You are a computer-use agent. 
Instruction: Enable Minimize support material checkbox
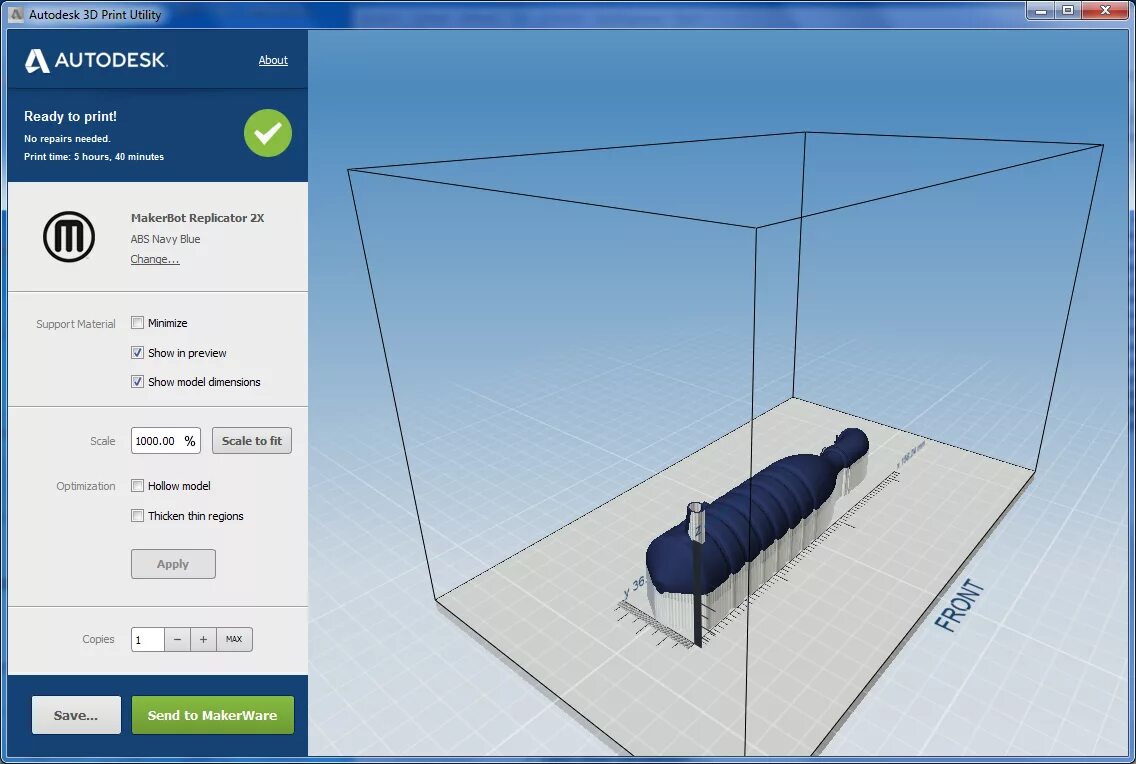tap(138, 323)
